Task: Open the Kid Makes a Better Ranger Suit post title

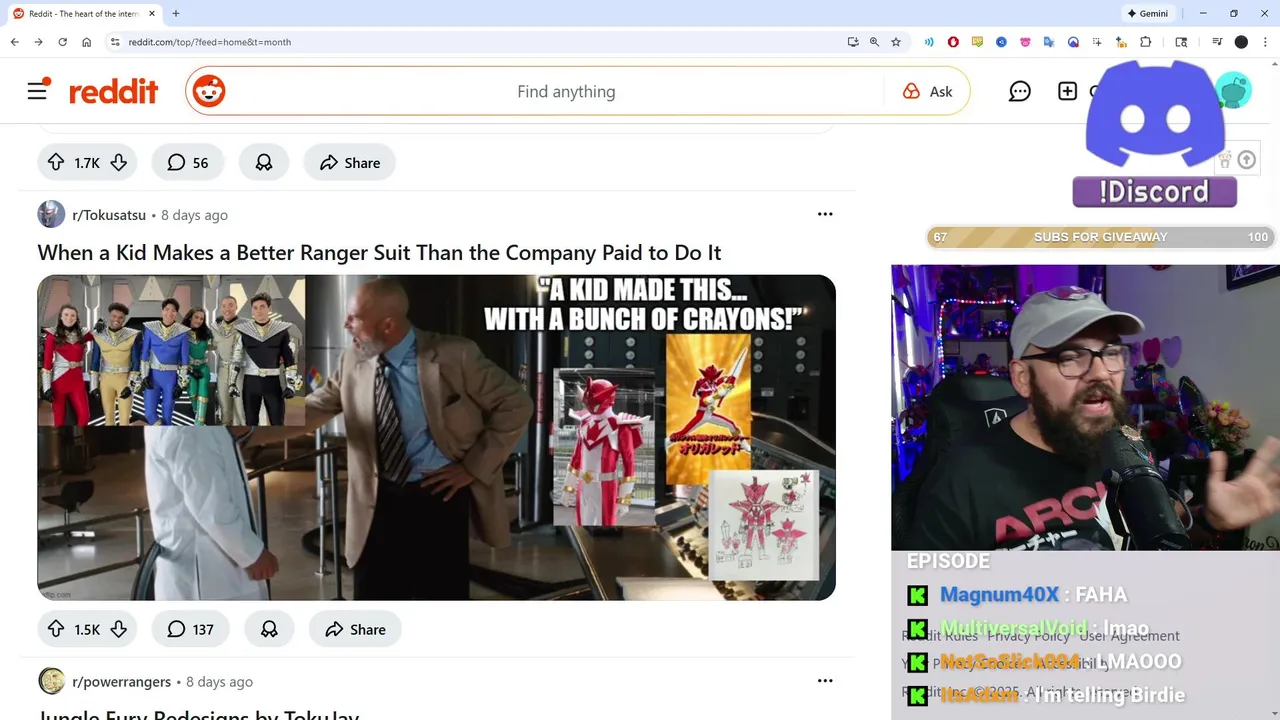Action: pyautogui.click(x=379, y=252)
